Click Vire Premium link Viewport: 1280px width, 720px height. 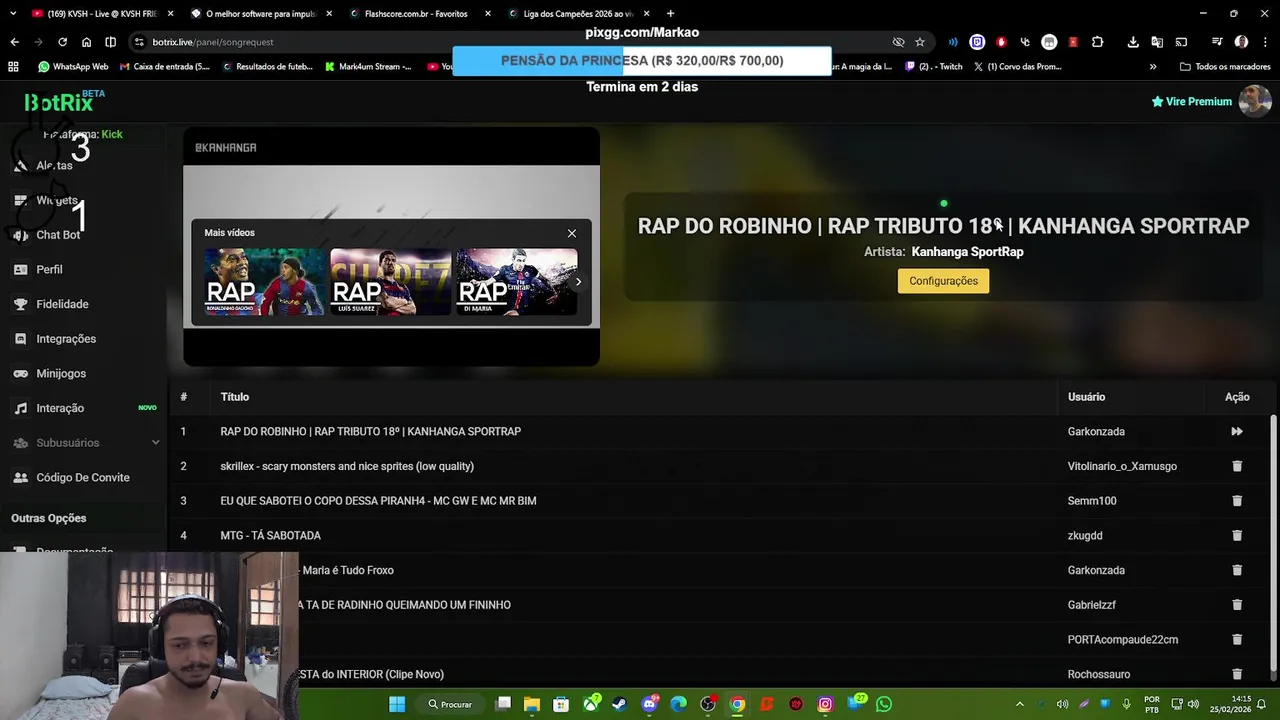[x=1191, y=102]
